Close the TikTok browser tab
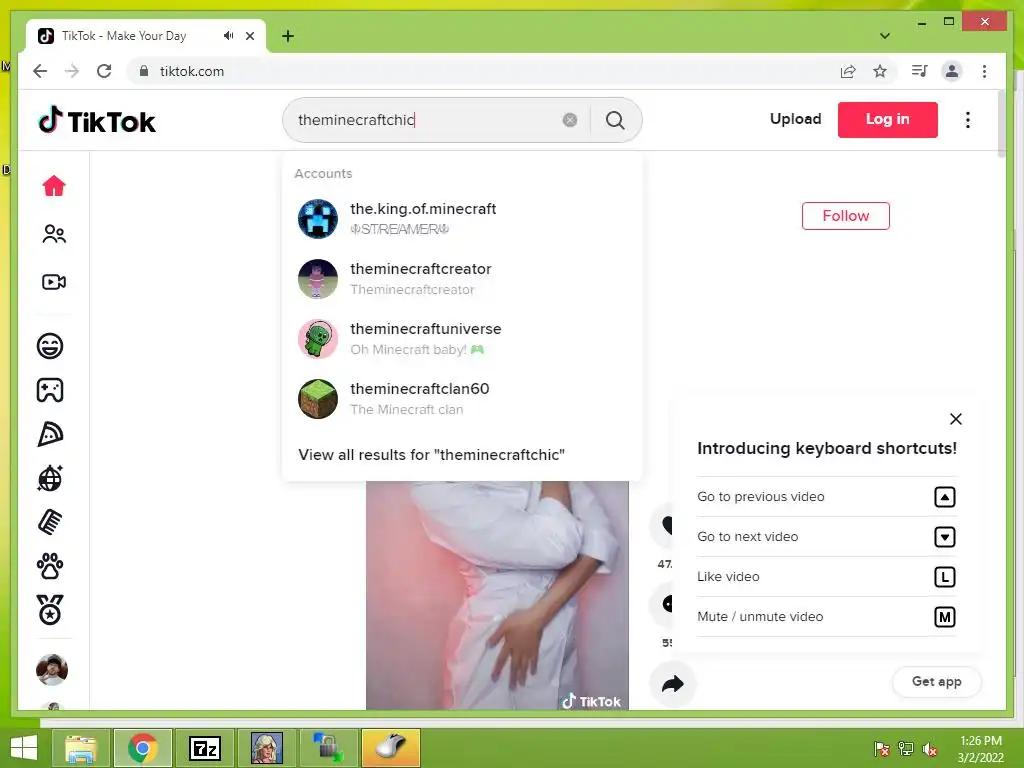This screenshot has height=768, width=1024. [250, 36]
